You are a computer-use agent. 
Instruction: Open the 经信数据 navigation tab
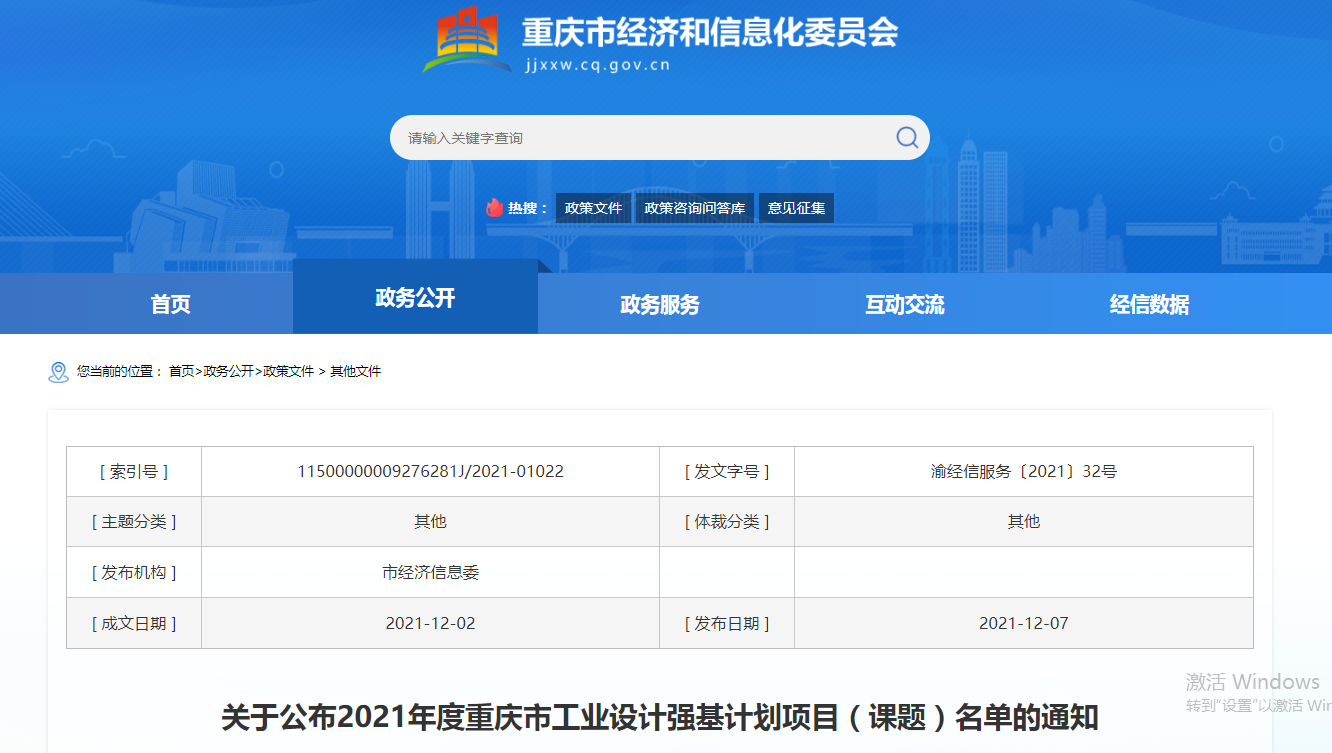pos(1149,304)
